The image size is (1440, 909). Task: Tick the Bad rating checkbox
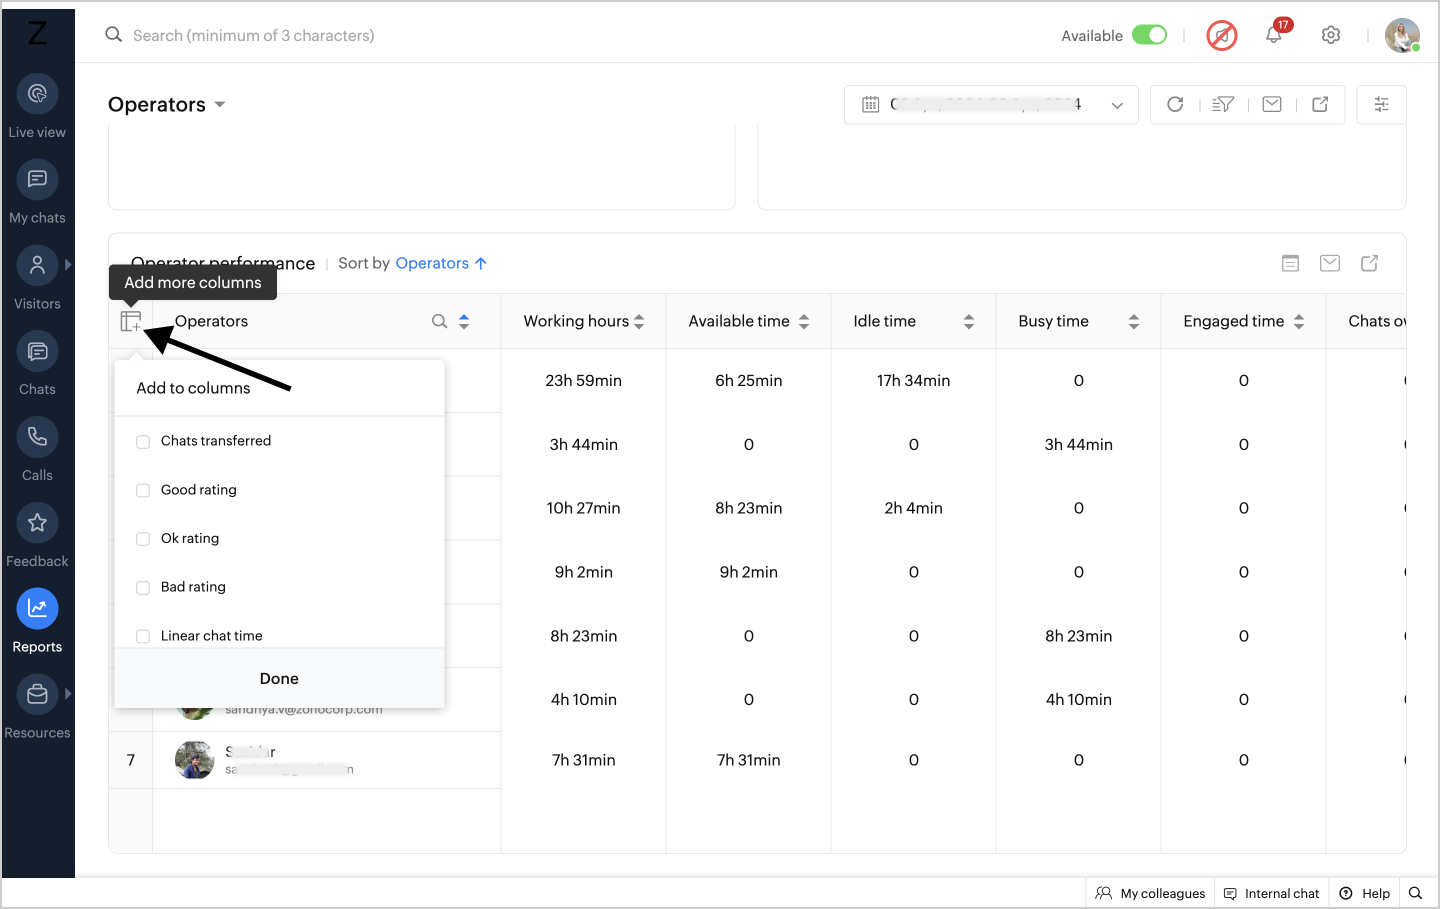click(143, 587)
